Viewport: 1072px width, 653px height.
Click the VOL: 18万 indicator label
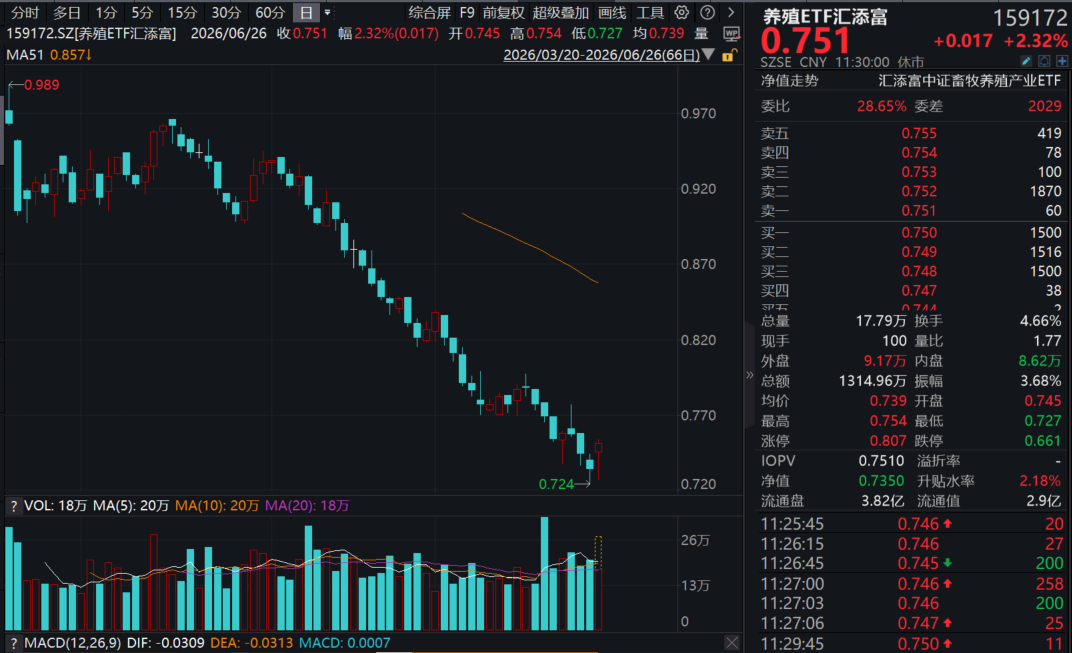pos(55,506)
